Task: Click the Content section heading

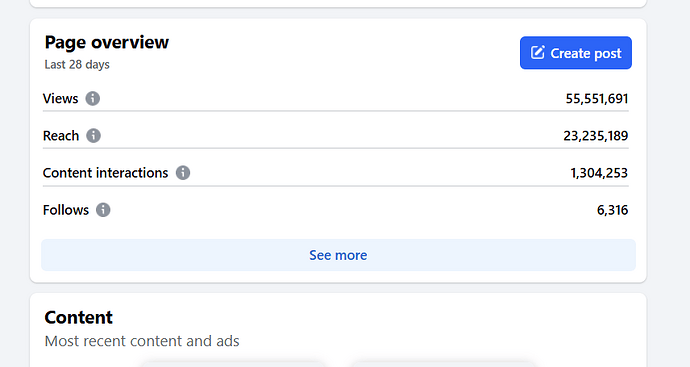Action: pos(78,317)
